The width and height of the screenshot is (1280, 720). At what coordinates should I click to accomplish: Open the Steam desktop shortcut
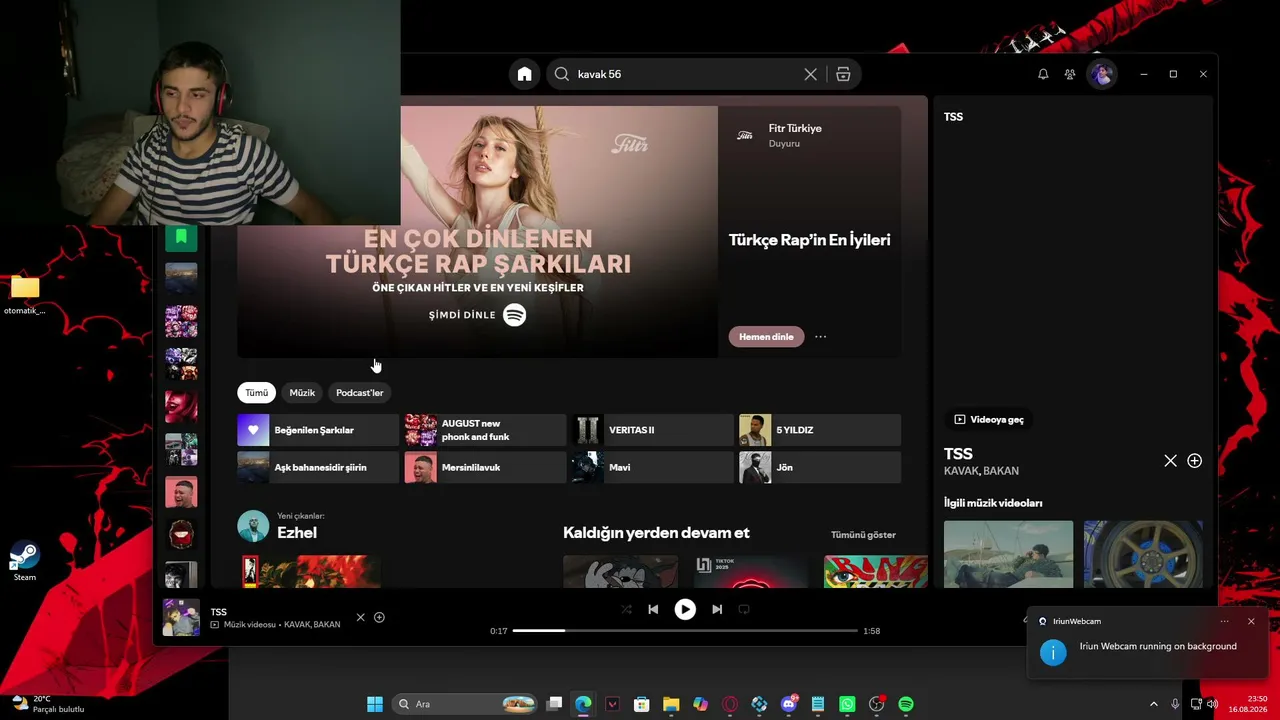click(x=24, y=562)
